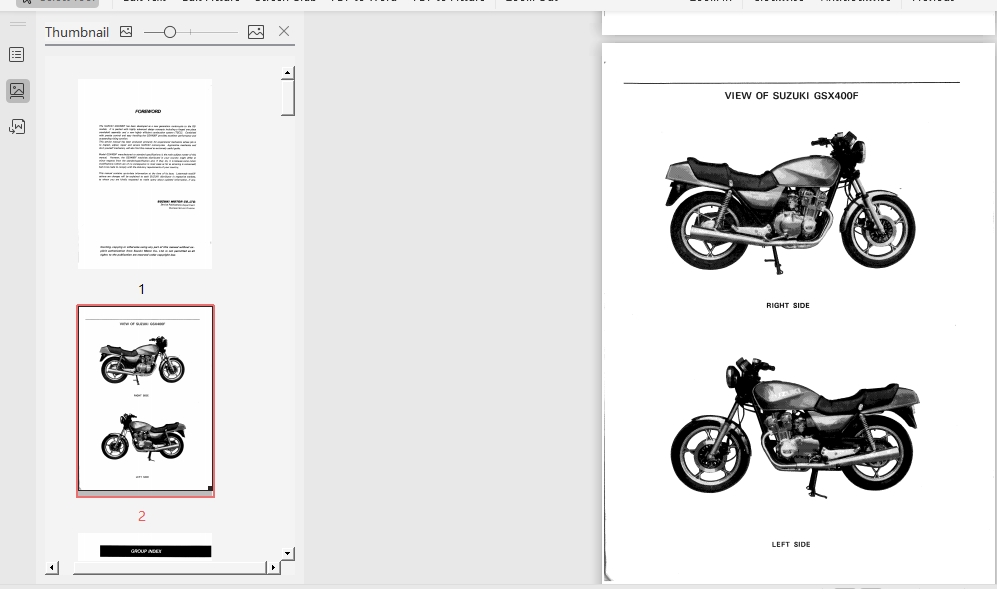
Task: Adjust the thumbnail size slider knob
Action: pyautogui.click(x=170, y=32)
